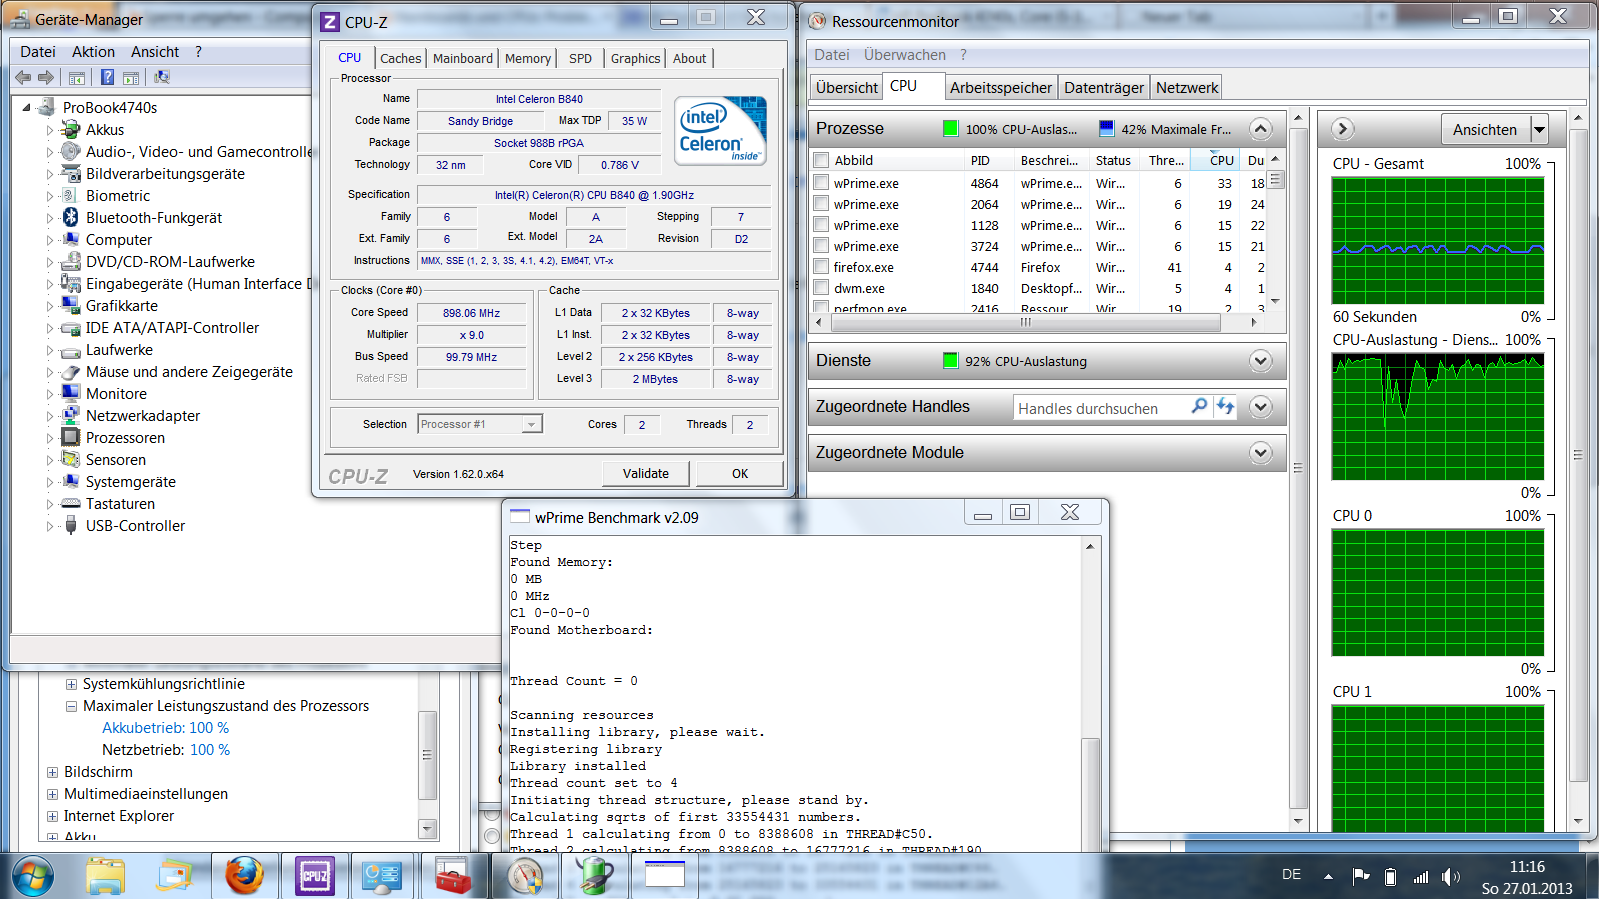
Task: Click the forward arrow in Geräte-Manager toolbar
Action: pyautogui.click(x=46, y=77)
